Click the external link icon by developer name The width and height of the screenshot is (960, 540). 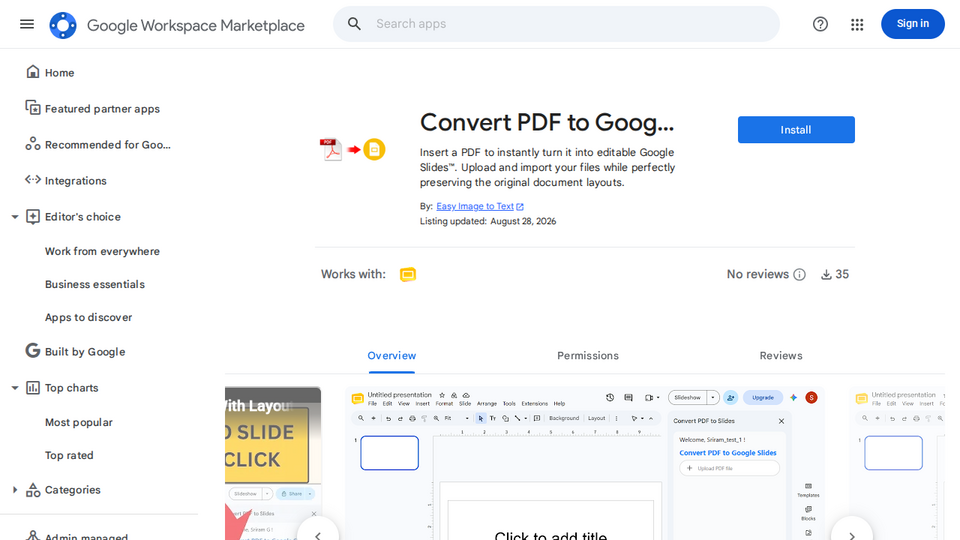[520, 207]
